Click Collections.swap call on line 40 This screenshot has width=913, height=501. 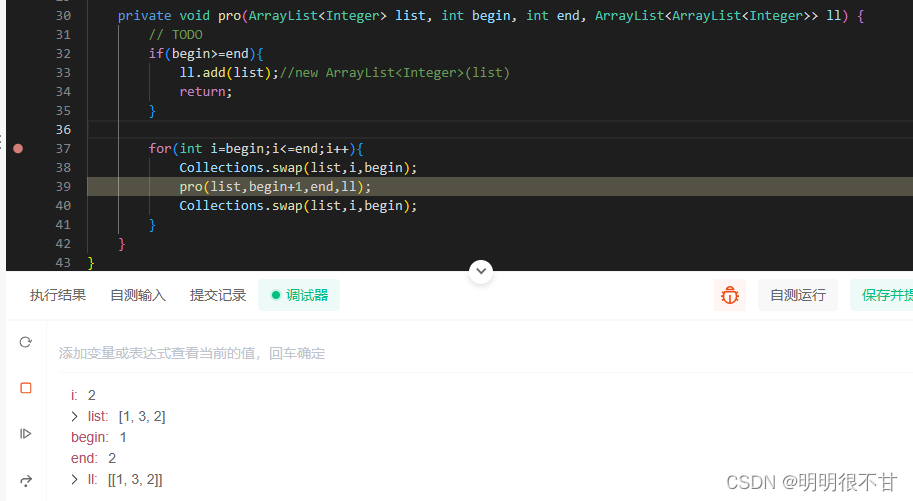(298, 206)
